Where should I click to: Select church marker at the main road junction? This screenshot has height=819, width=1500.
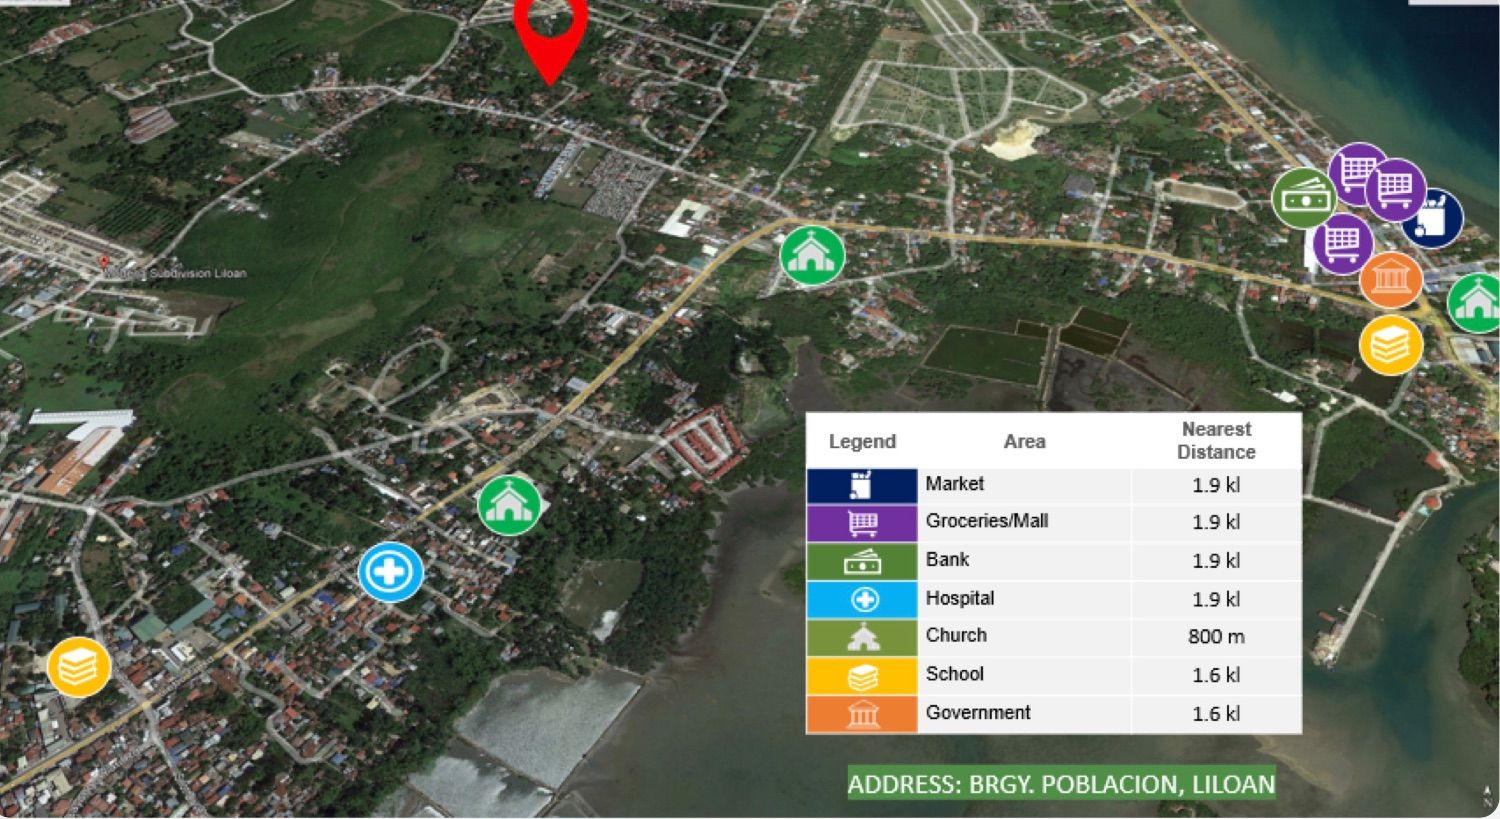tap(812, 255)
